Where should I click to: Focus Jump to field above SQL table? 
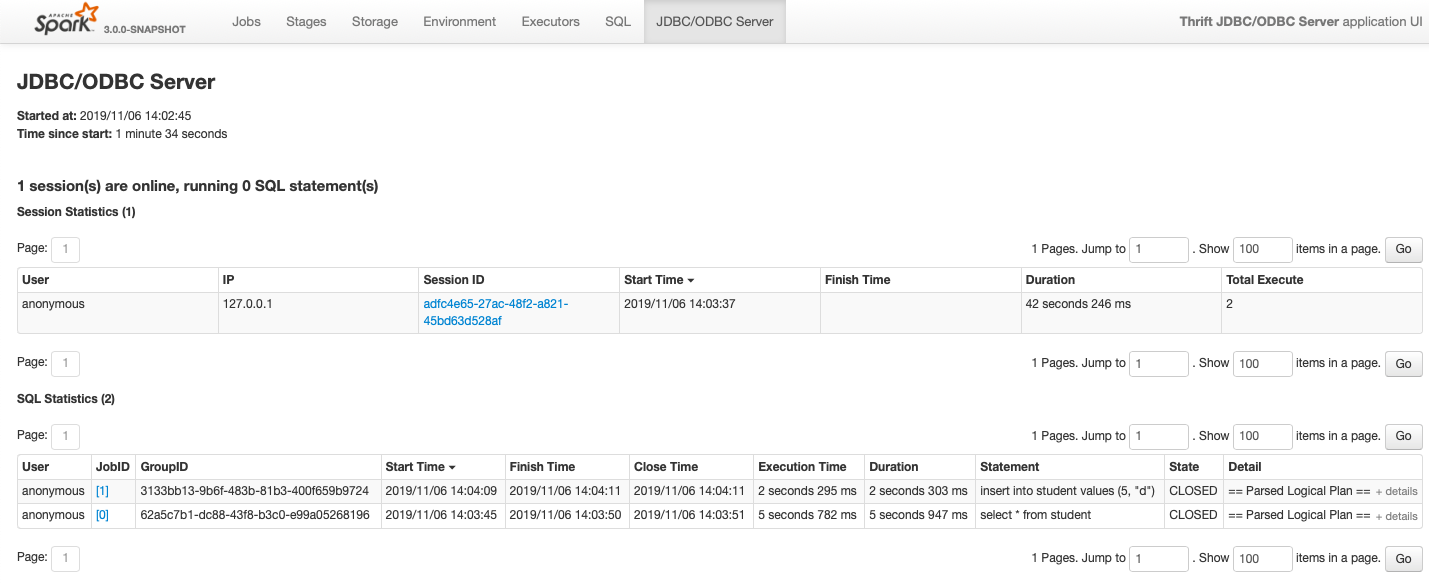pyautogui.click(x=1159, y=436)
